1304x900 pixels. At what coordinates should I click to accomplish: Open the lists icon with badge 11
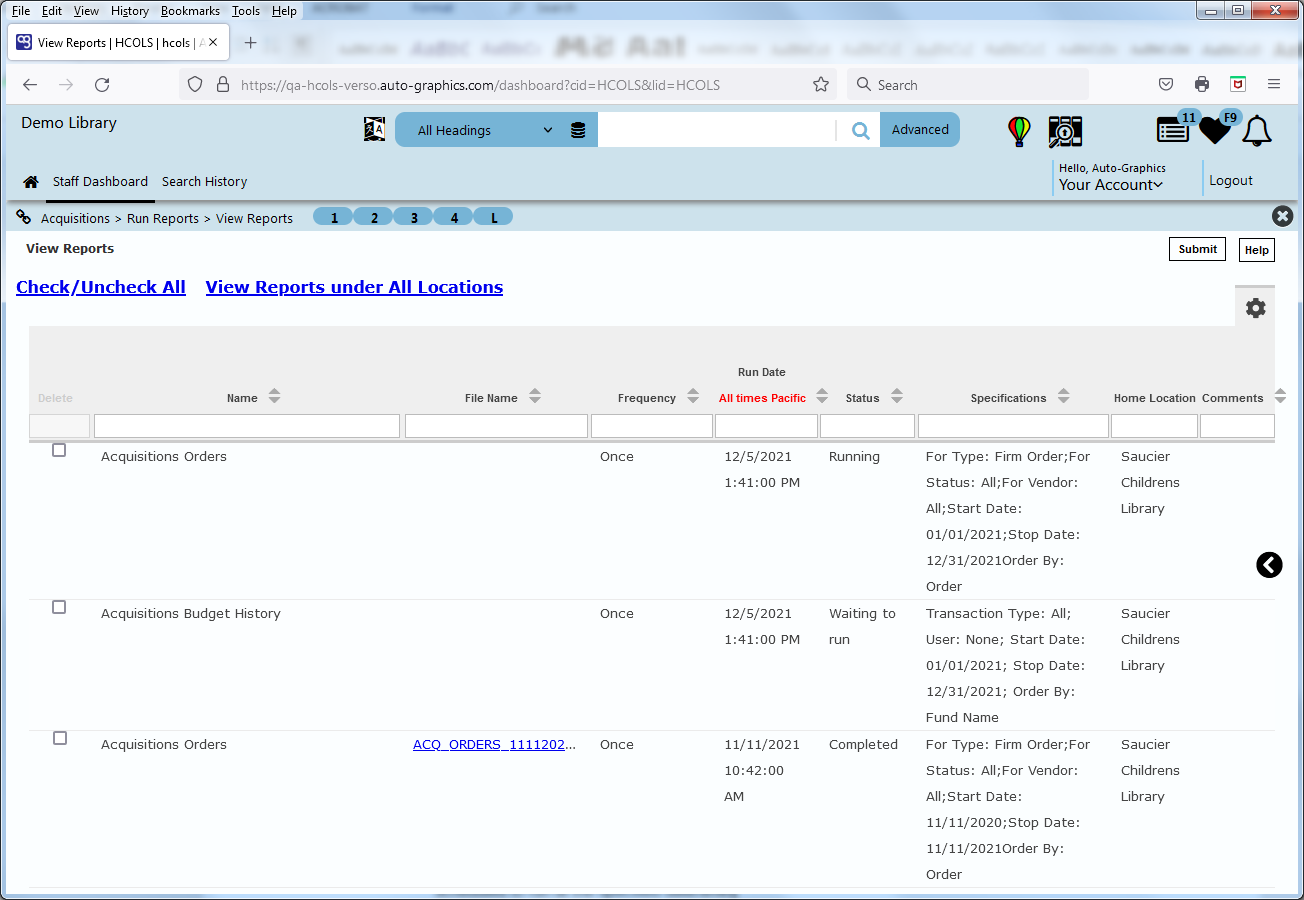[x=1173, y=130]
